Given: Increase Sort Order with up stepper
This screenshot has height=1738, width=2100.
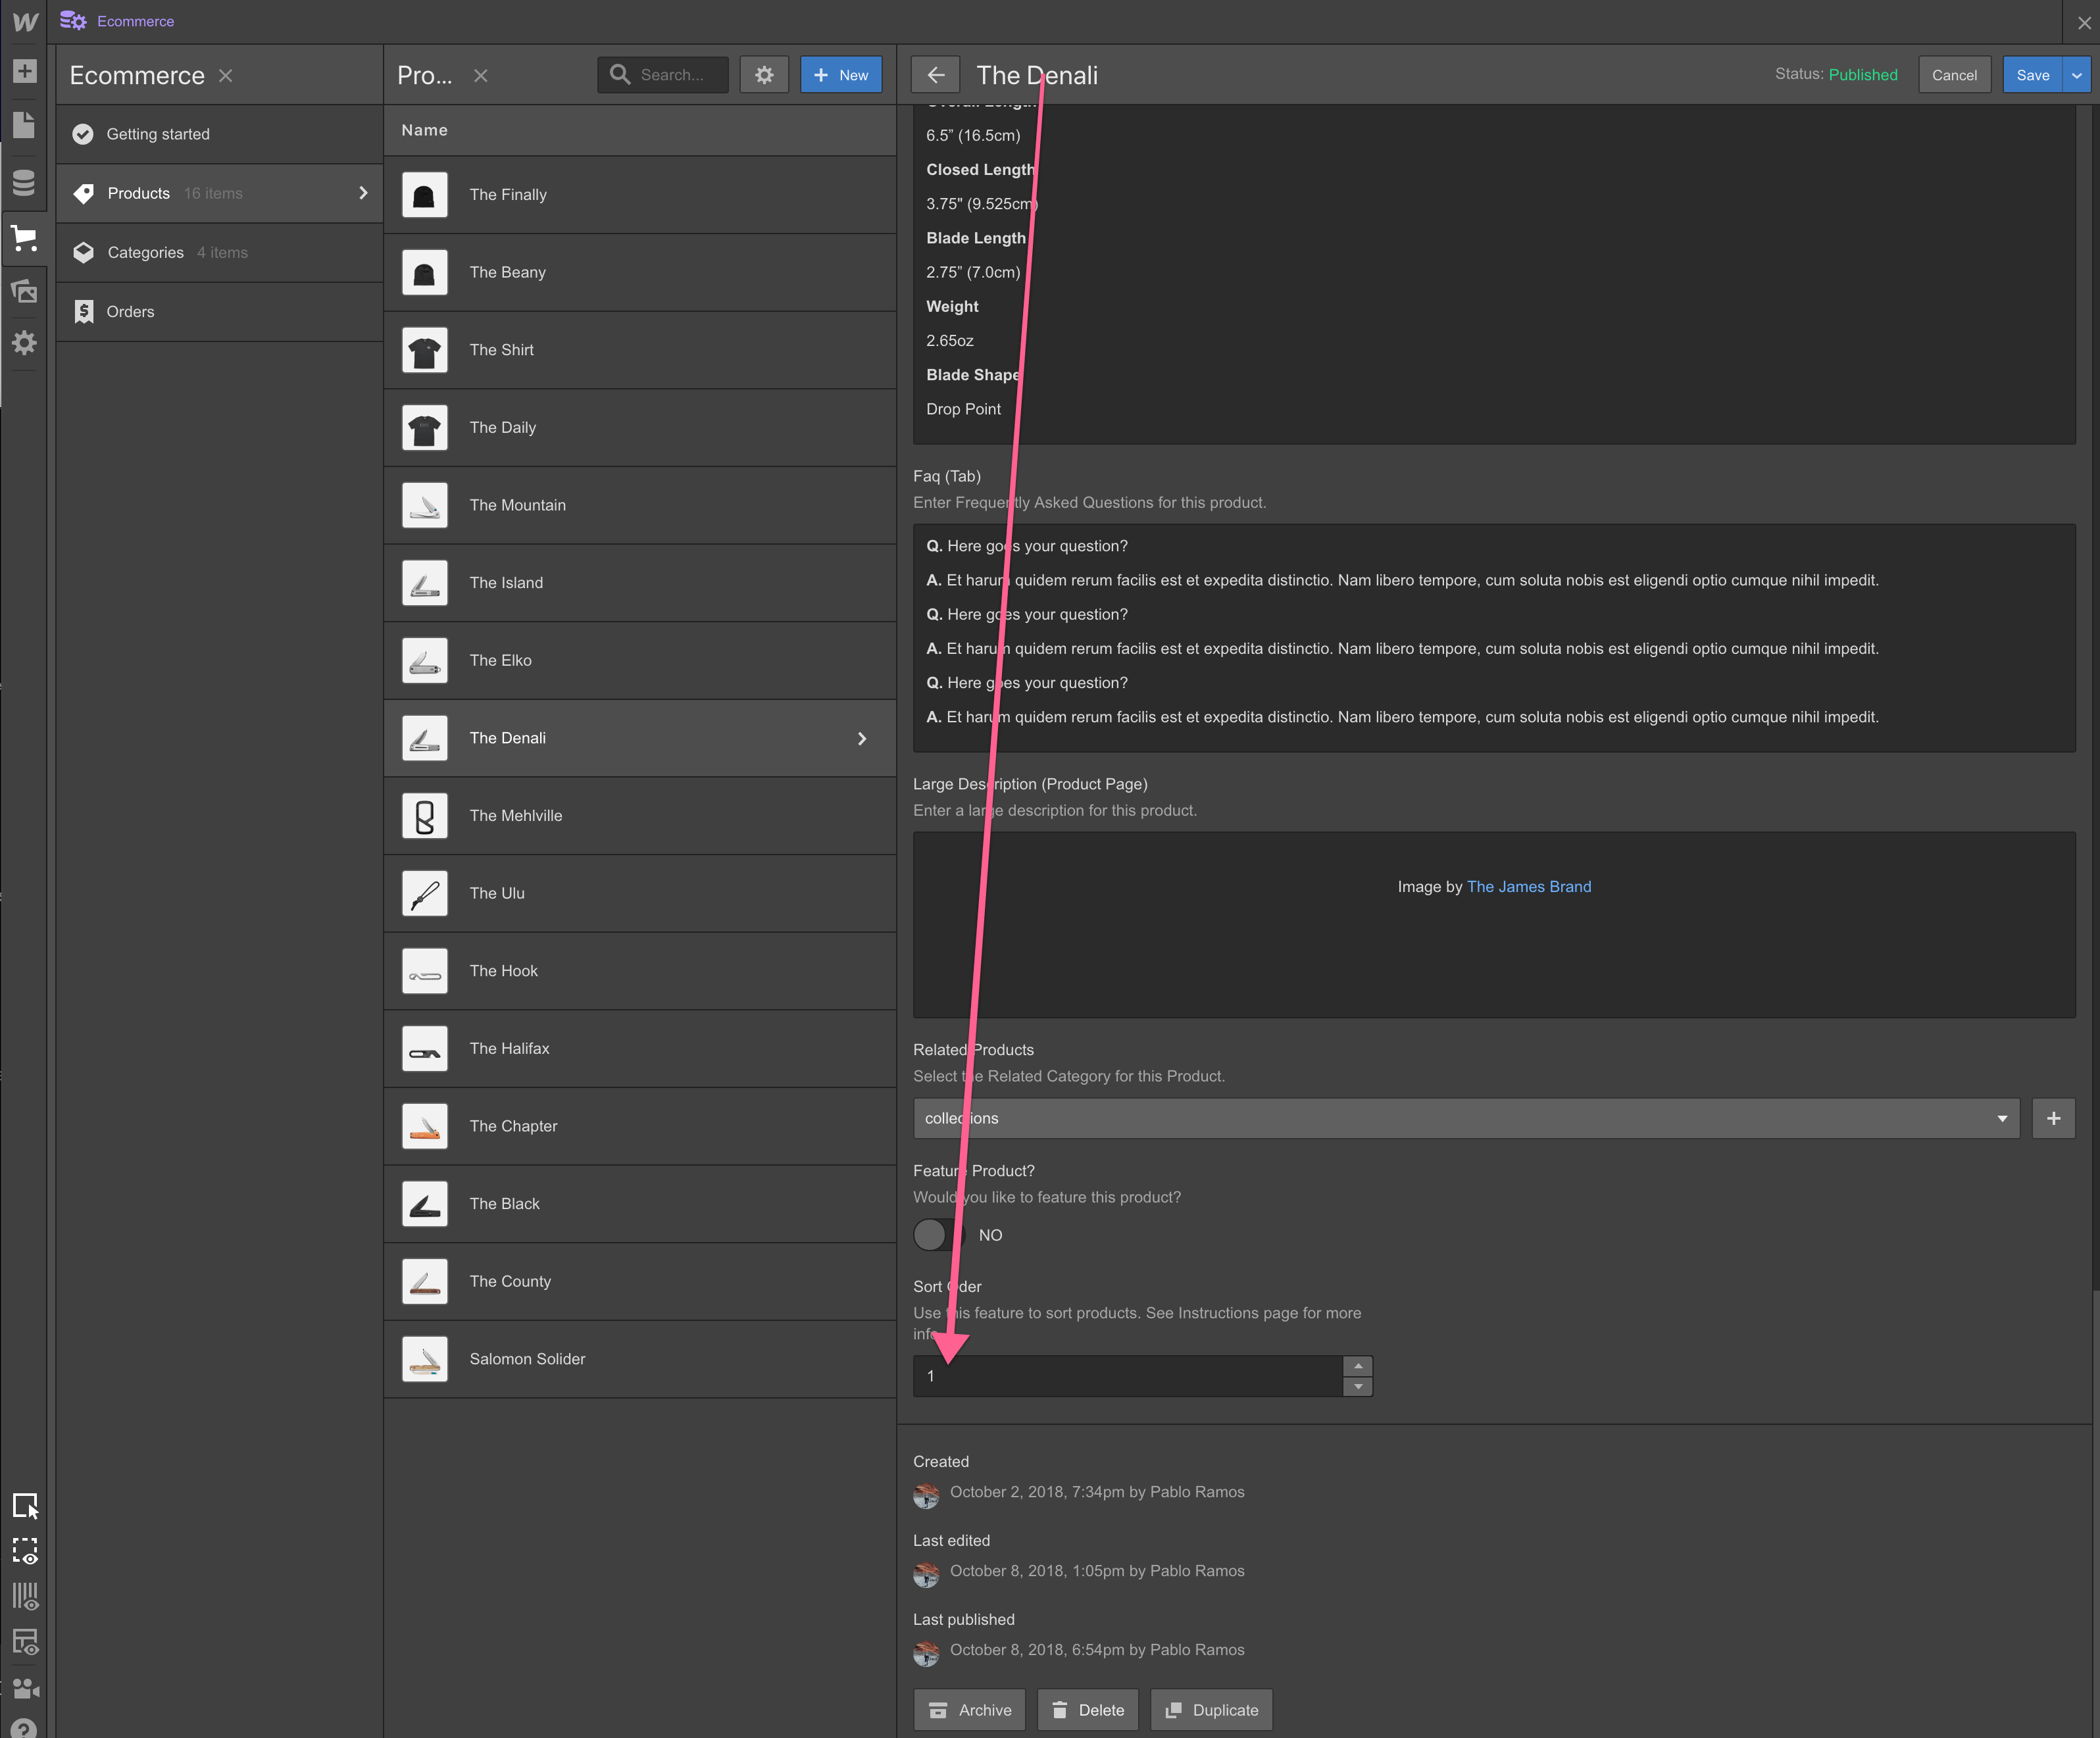Looking at the screenshot, I should click(1357, 1366).
